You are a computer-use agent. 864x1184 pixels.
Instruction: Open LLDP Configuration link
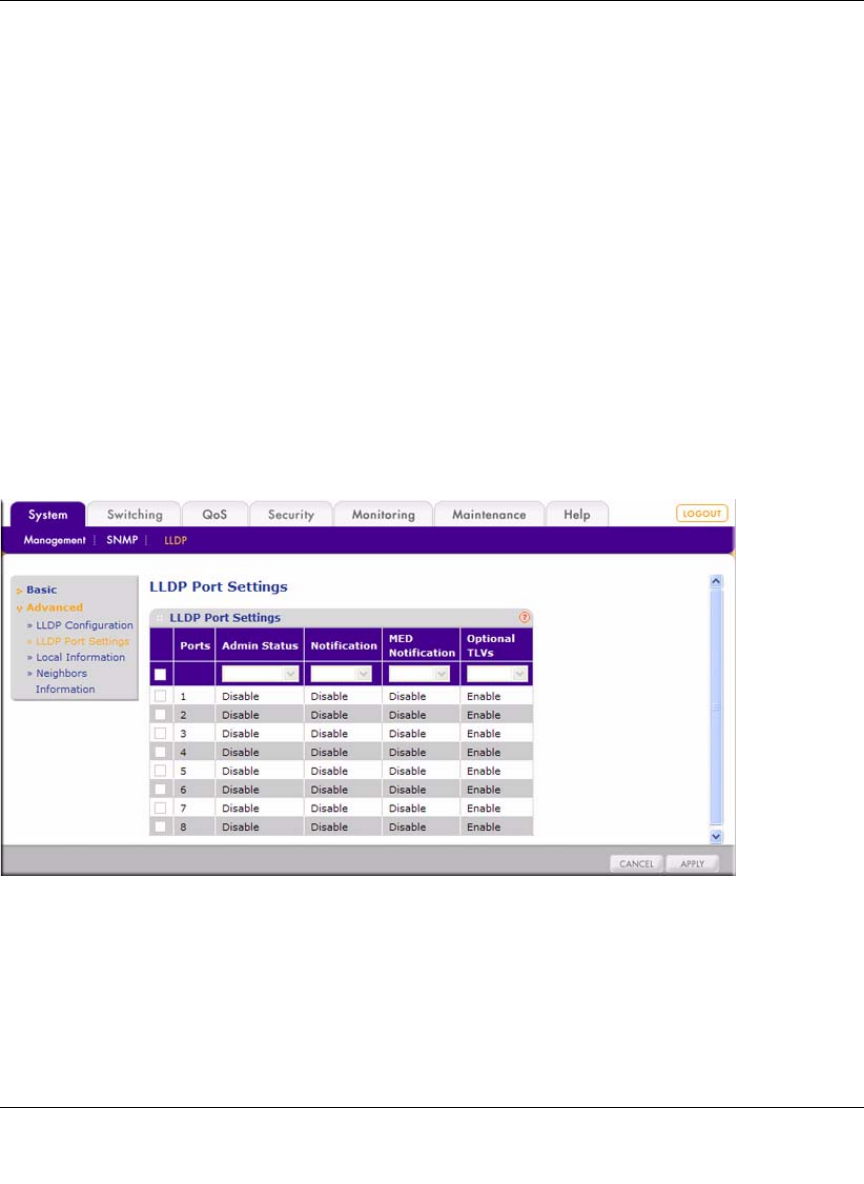[85, 625]
